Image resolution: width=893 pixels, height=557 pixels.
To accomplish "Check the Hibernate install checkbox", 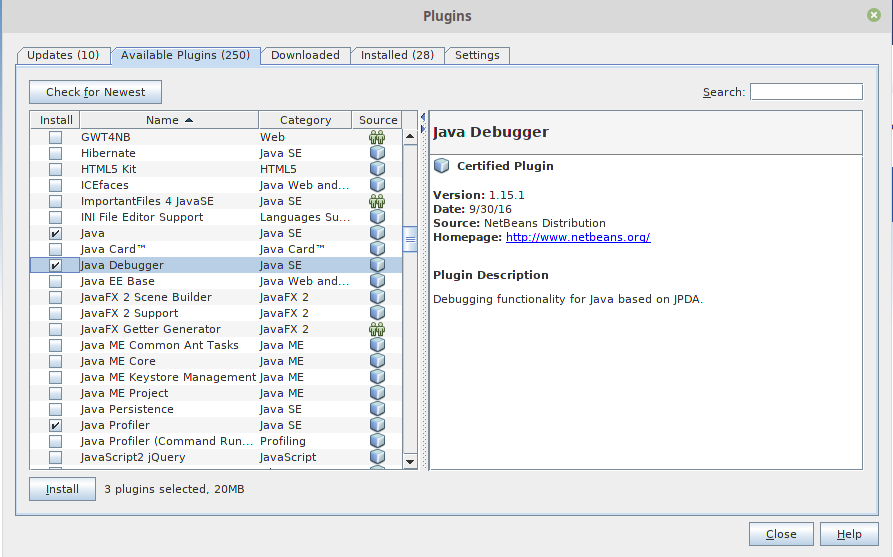I will pyautogui.click(x=55, y=153).
